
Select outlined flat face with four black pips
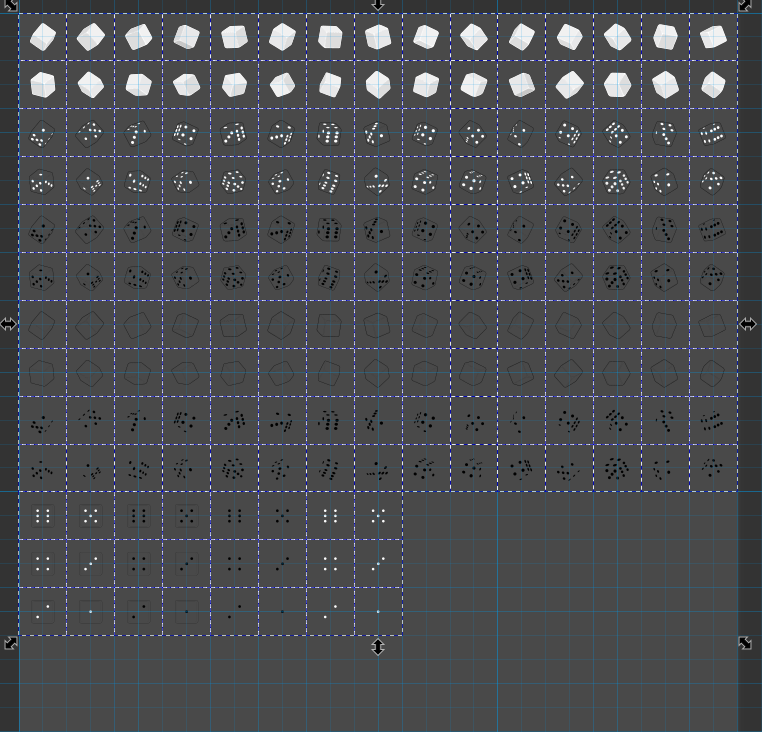click(139, 564)
